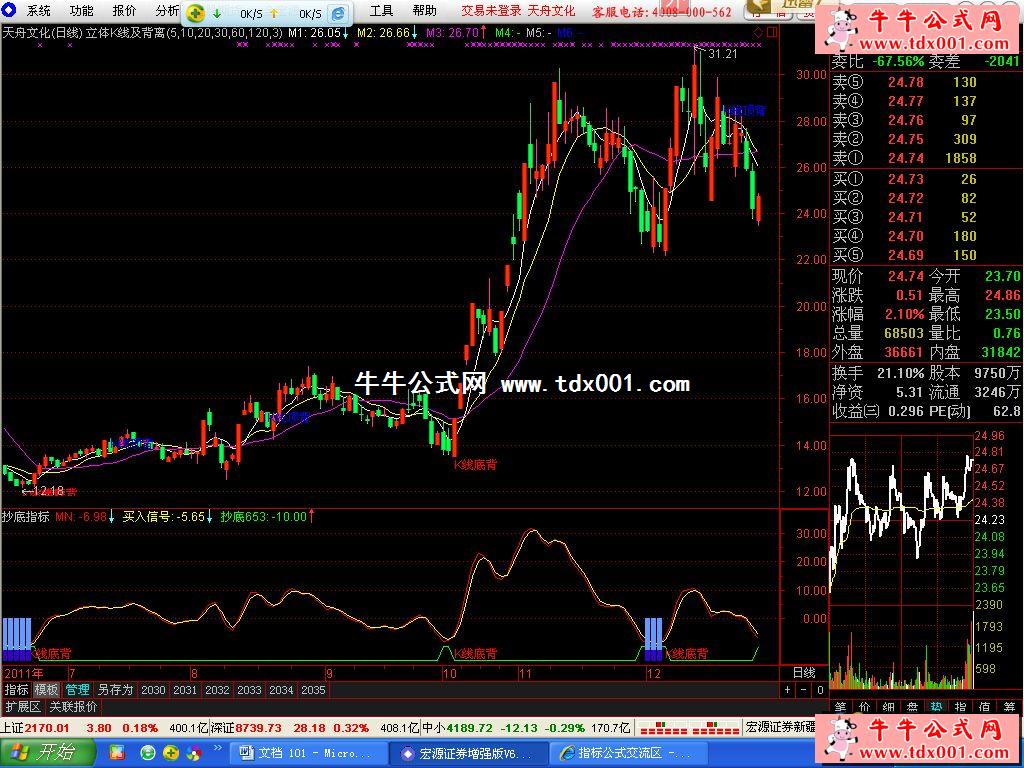Click the application logo icon beside 系统
Image resolution: width=1024 pixels, height=768 pixels.
(11, 11)
